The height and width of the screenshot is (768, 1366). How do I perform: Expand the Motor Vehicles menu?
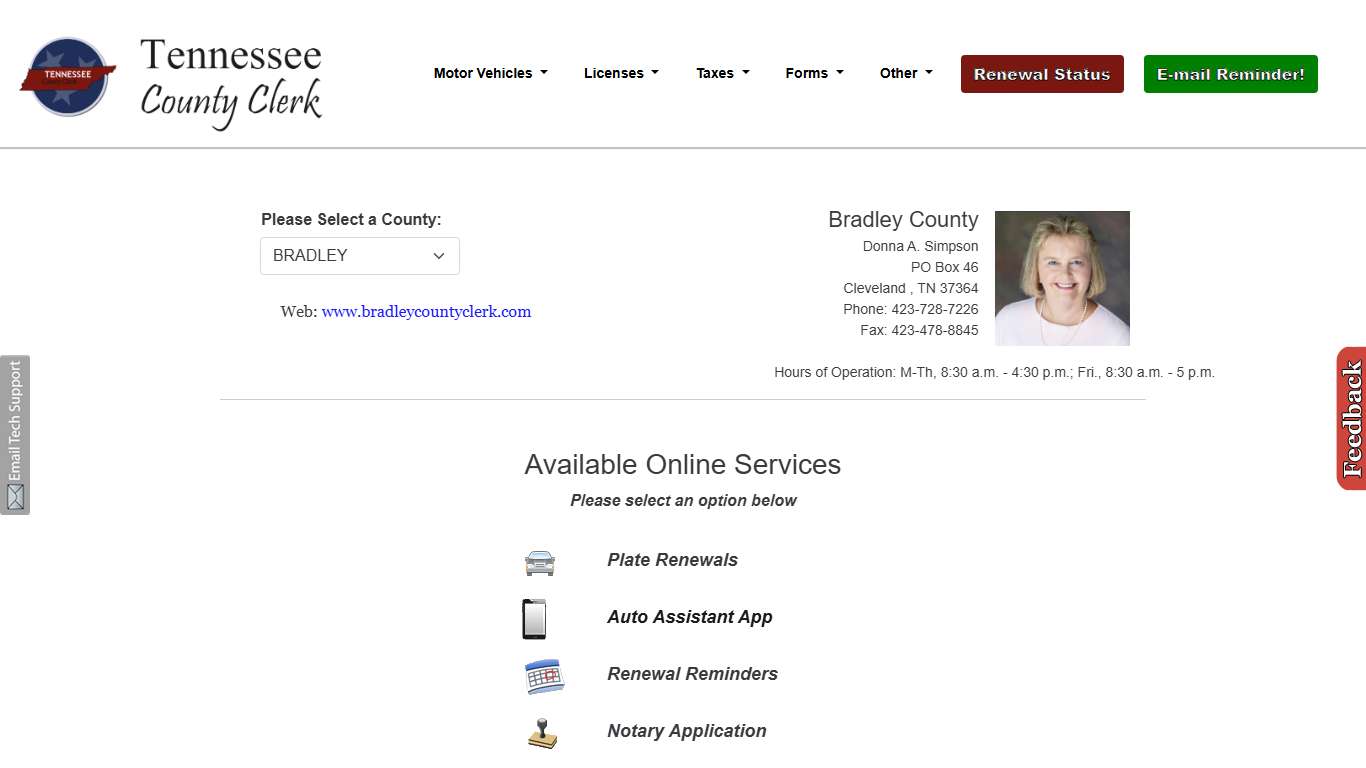click(x=490, y=73)
